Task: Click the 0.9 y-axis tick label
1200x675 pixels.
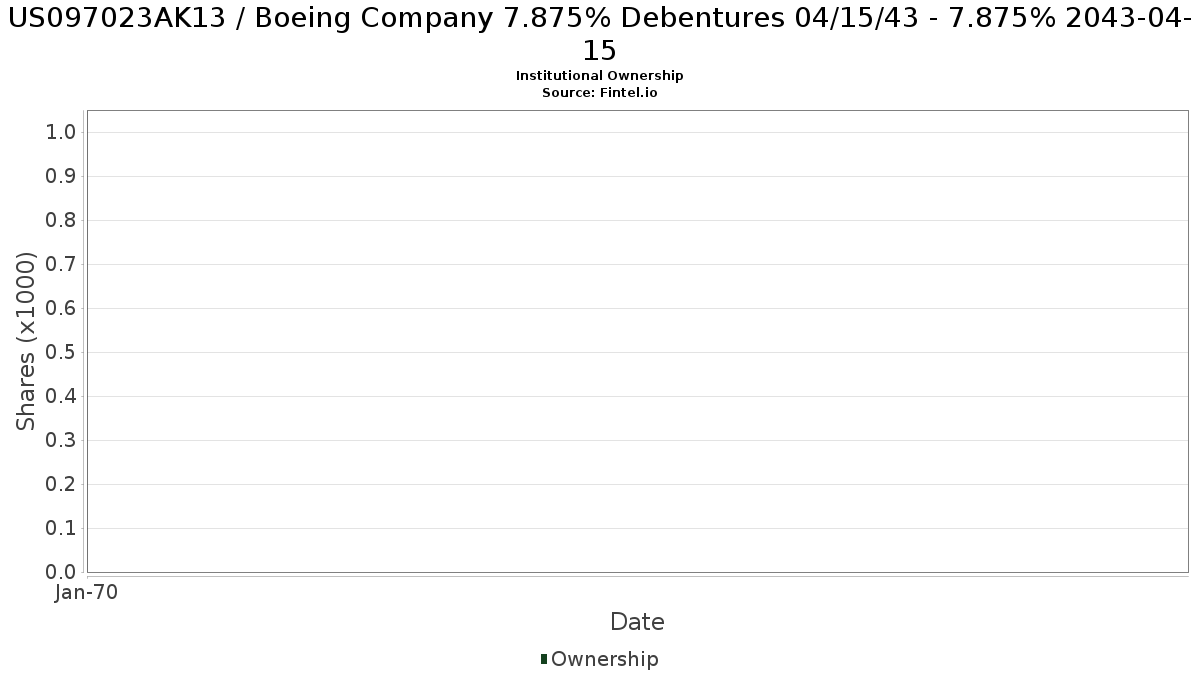Action: click(x=62, y=177)
